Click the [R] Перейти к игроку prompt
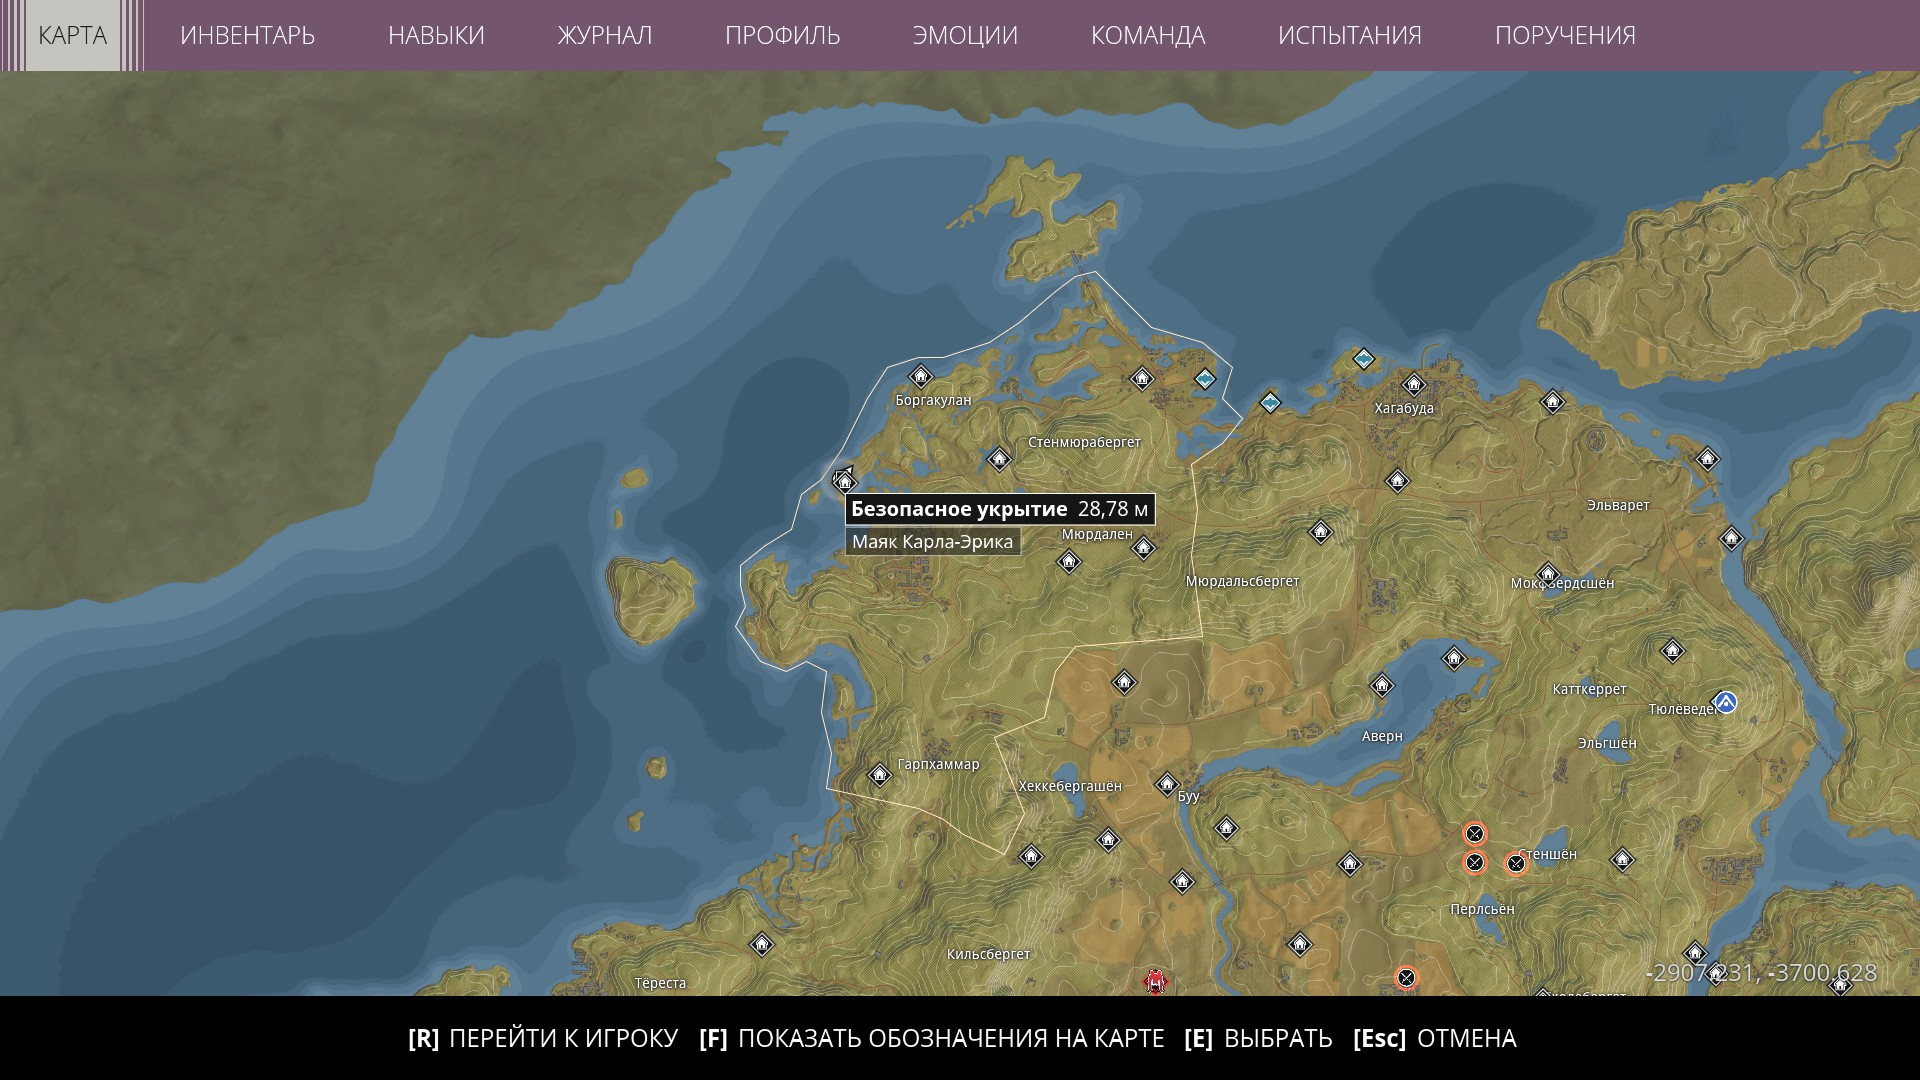 (x=543, y=1038)
